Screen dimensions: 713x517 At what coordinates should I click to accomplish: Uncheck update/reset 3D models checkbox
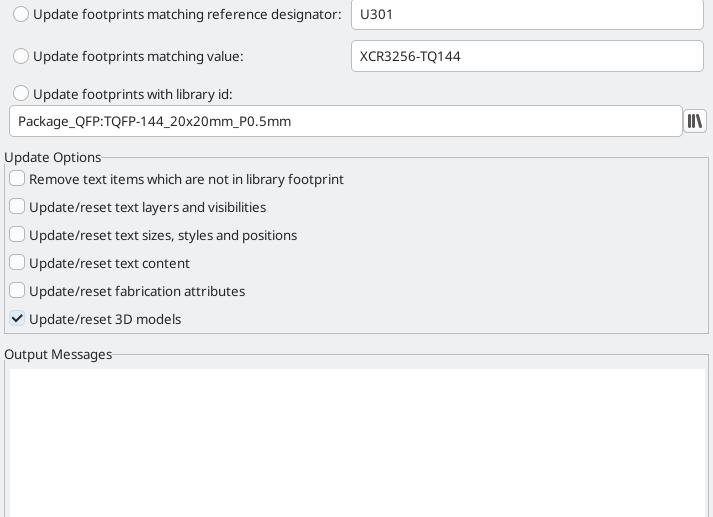click(x=18, y=319)
